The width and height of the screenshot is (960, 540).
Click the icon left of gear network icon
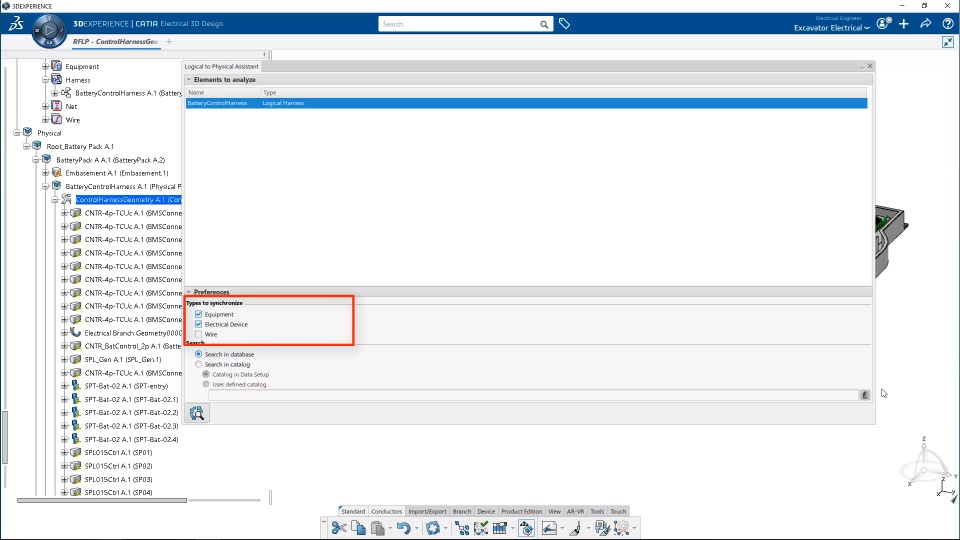pyautogui.click(x=602, y=528)
